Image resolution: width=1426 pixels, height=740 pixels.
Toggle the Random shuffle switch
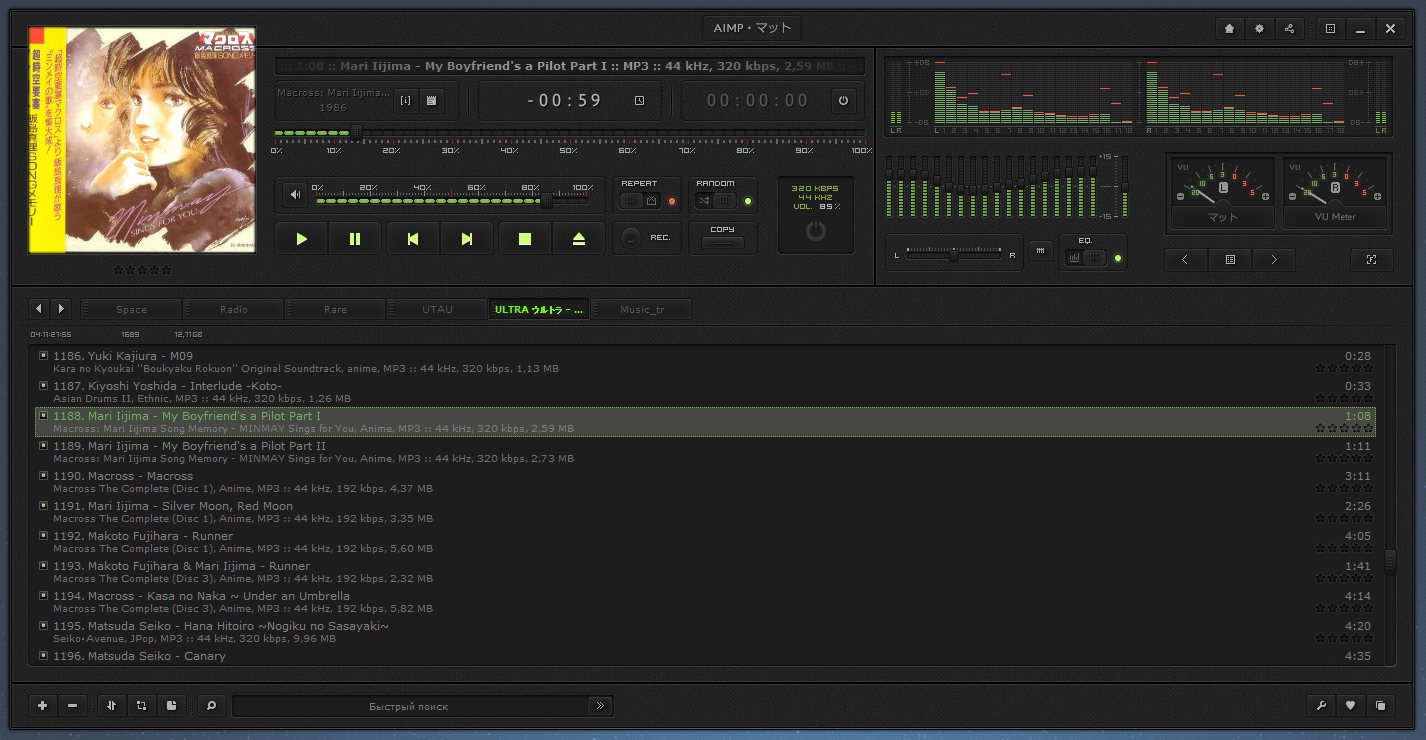point(716,201)
